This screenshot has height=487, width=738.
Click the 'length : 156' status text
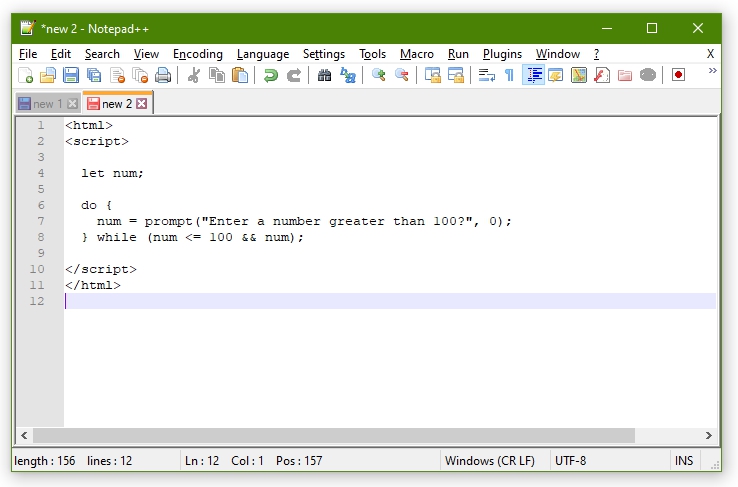click(45, 461)
